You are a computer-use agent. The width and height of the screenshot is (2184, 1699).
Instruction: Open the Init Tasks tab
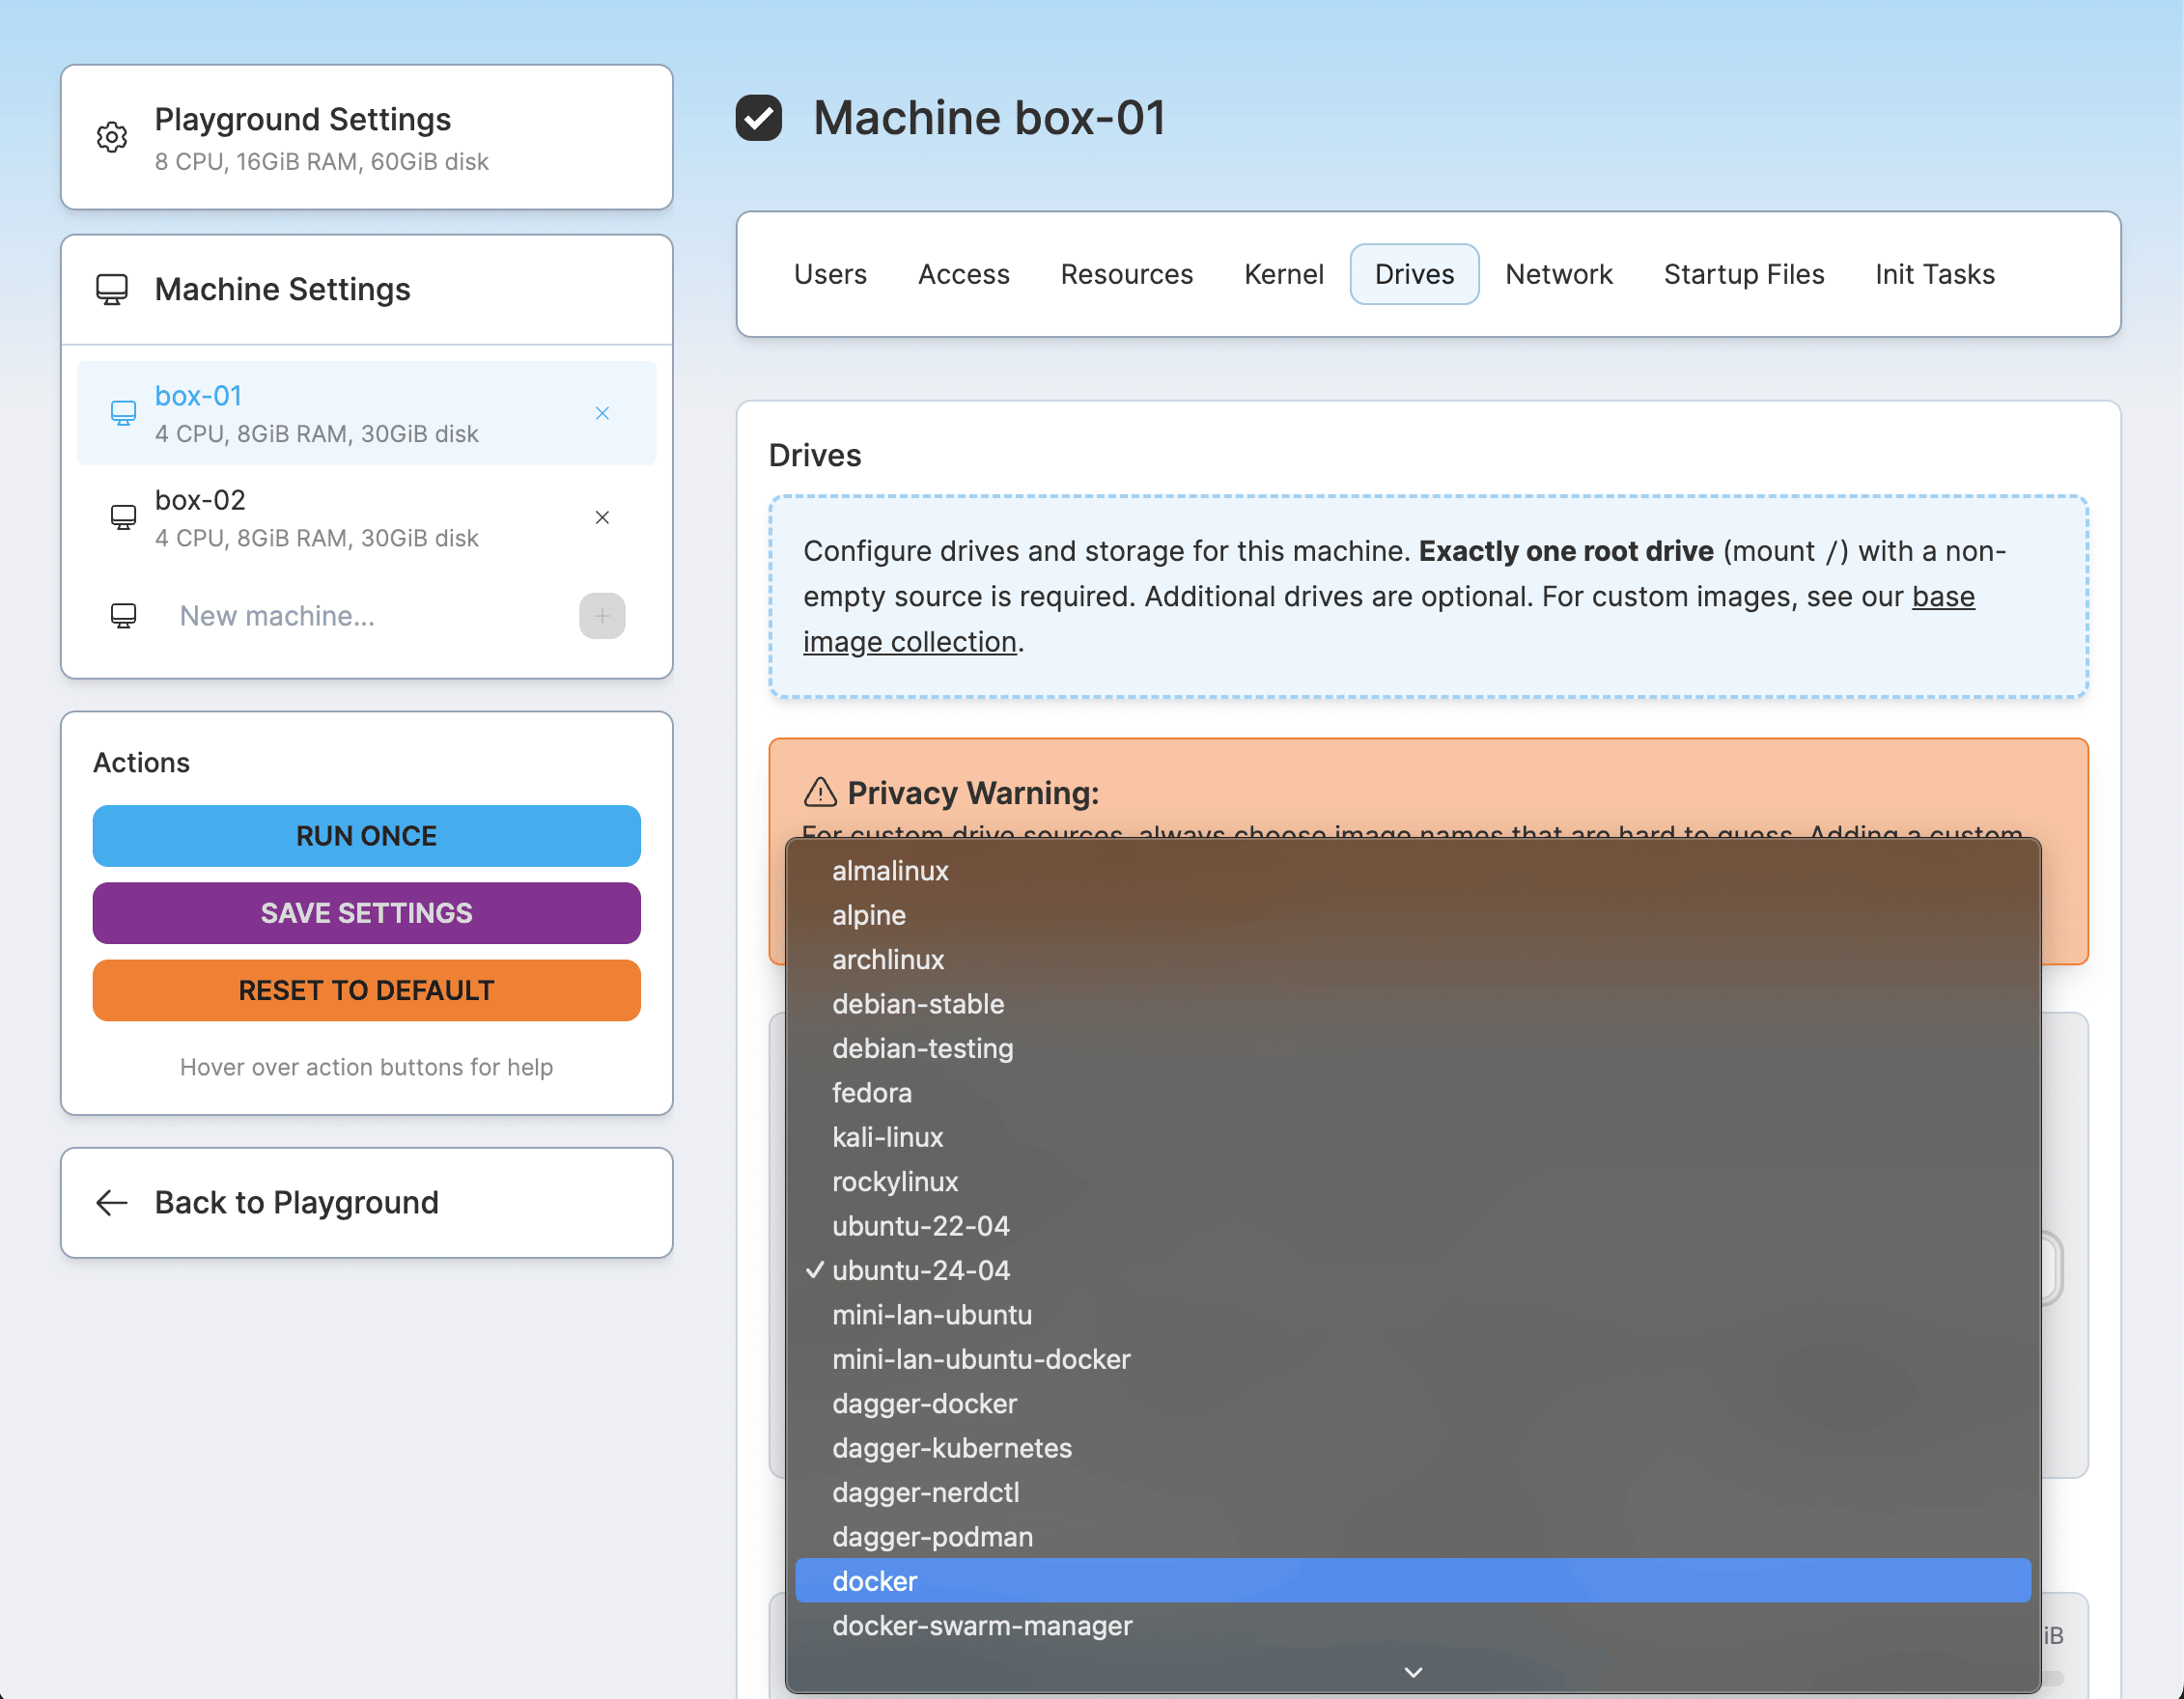click(x=1934, y=274)
